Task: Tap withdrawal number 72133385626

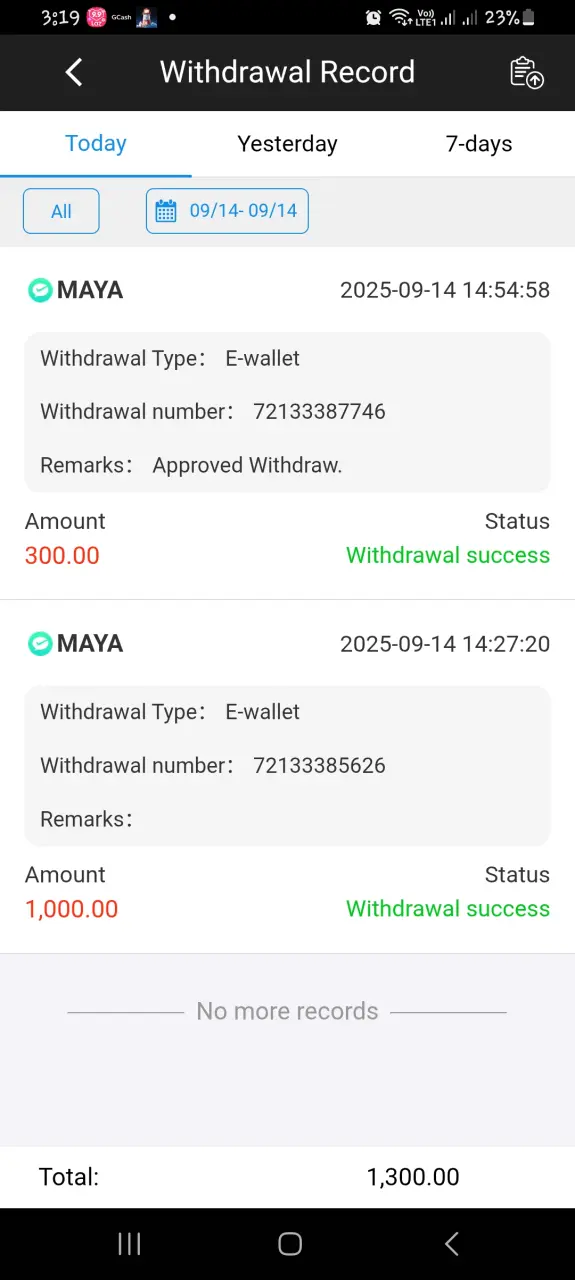Action: pos(319,766)
